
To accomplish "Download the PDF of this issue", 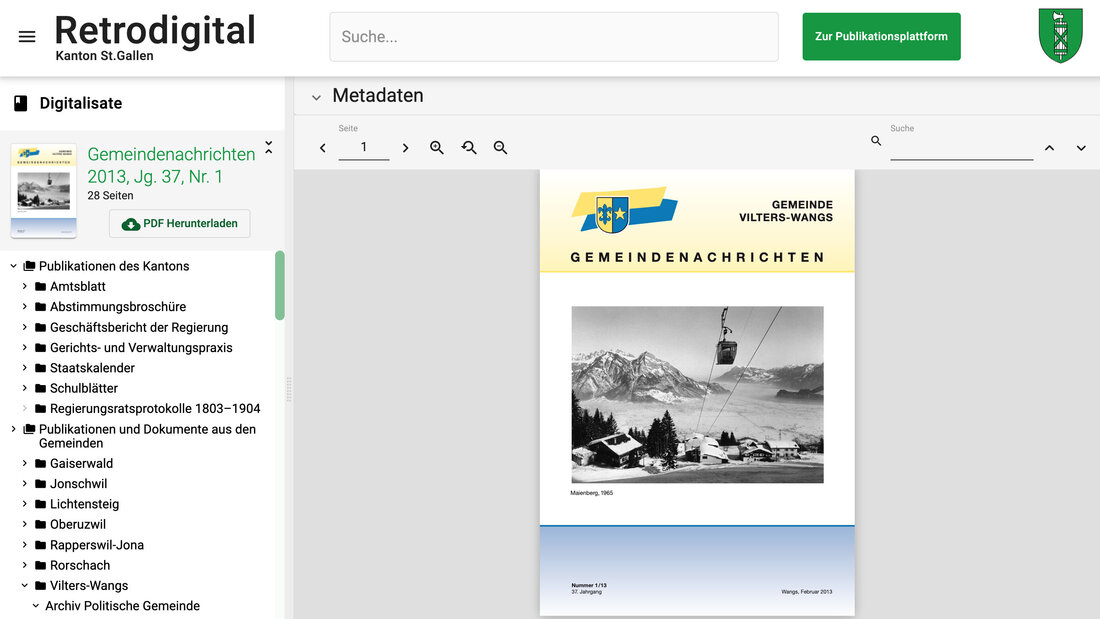I will pos(180,224).
